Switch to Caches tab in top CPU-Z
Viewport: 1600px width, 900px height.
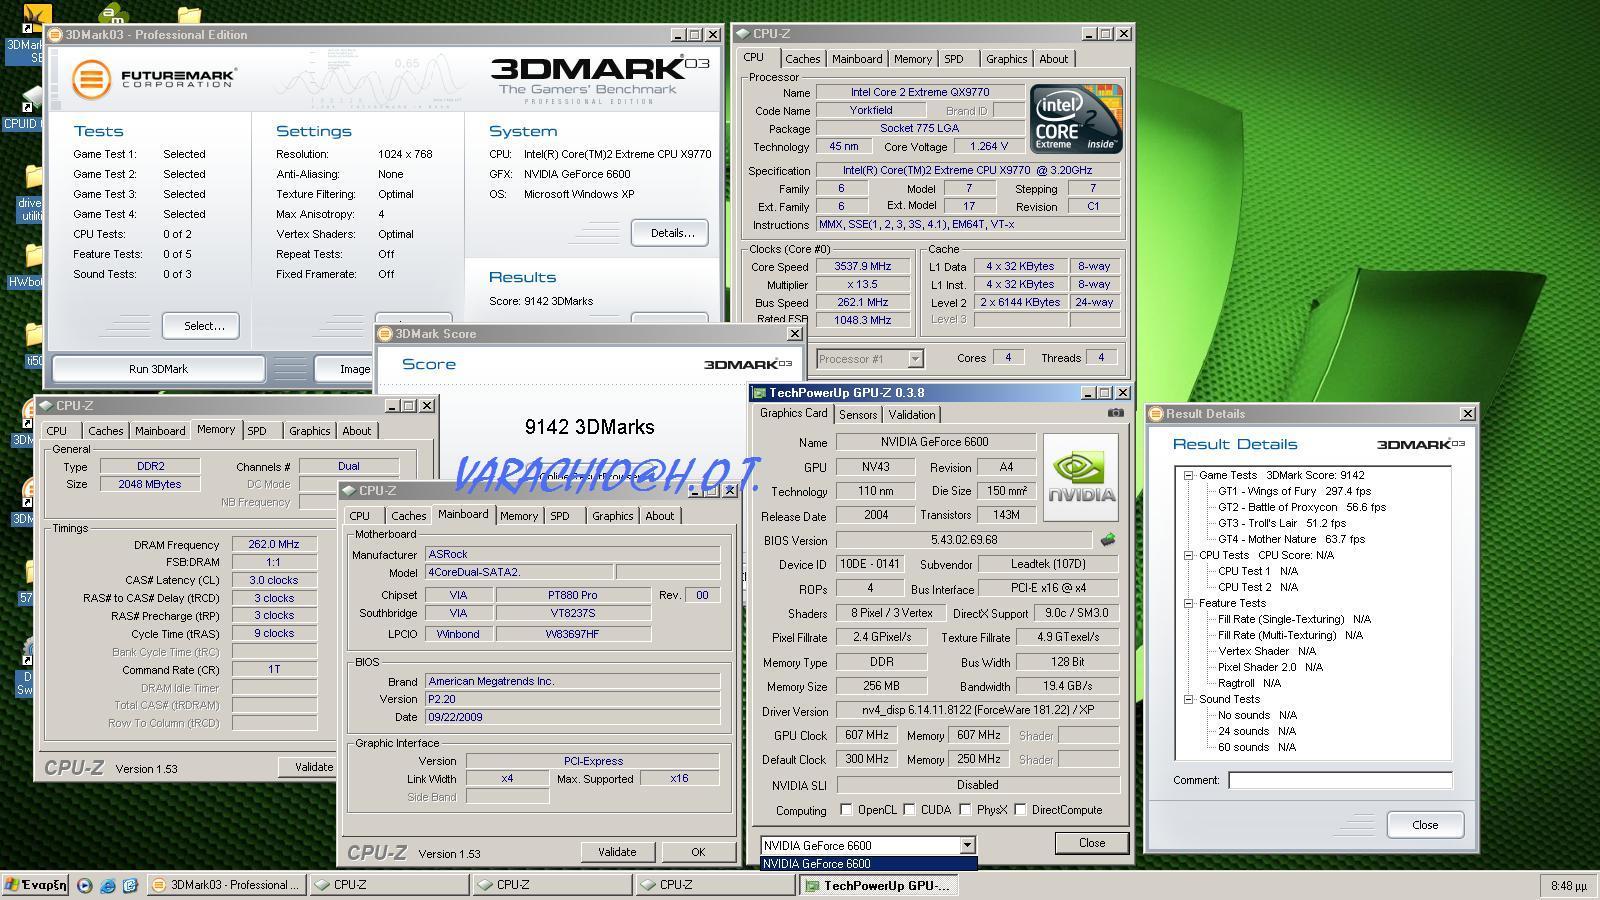(x=802, y=59)
